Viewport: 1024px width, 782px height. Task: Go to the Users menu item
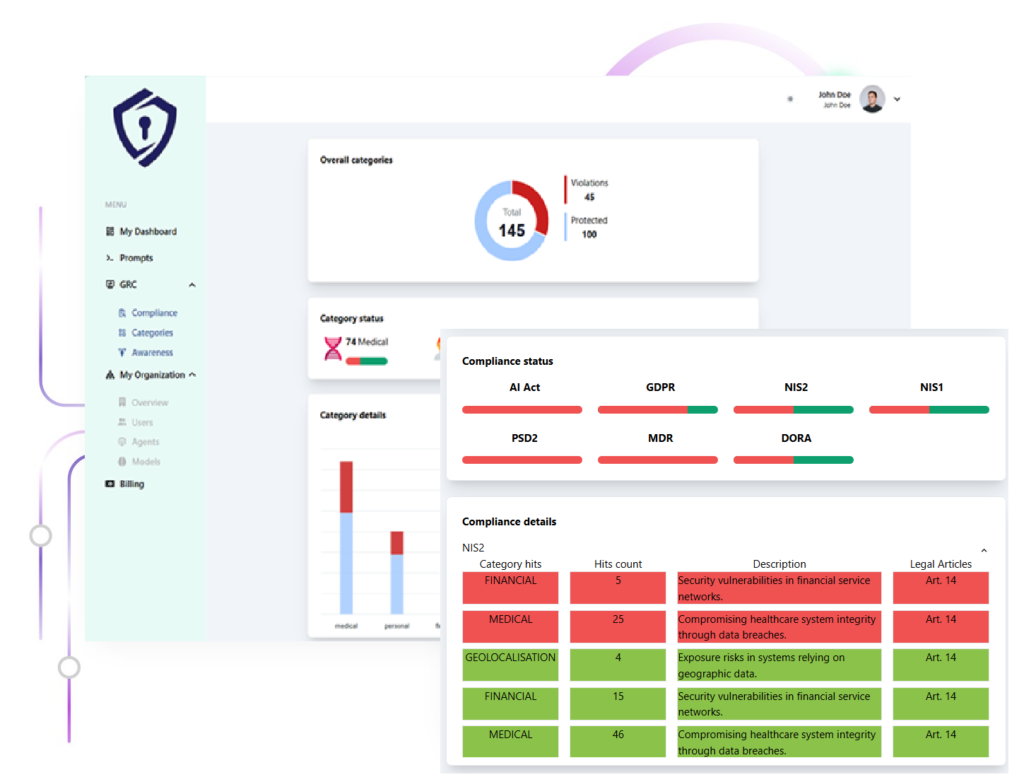click(x=142, y=422)
